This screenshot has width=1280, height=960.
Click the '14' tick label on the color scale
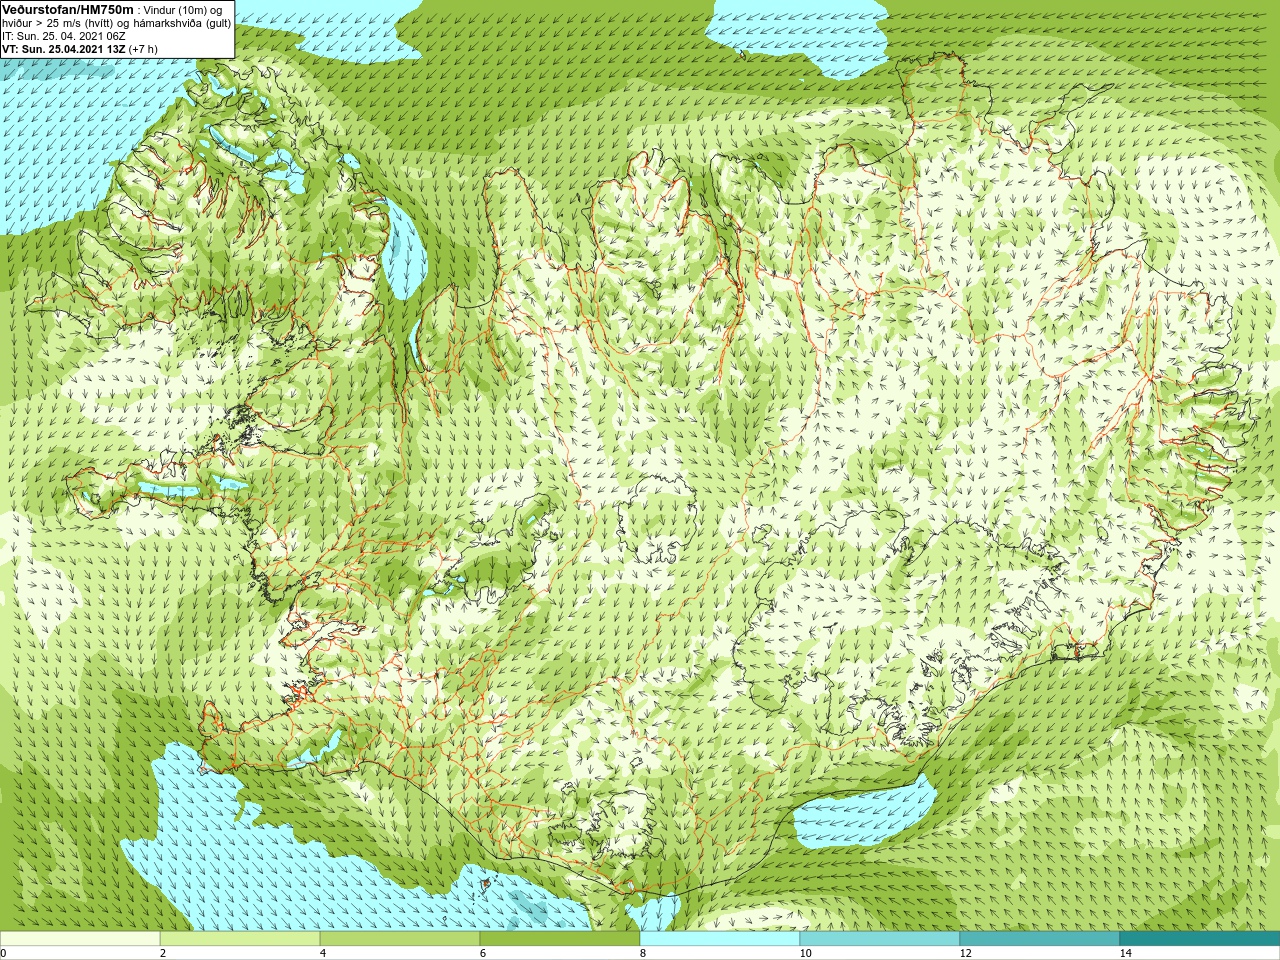point(1125,953)
